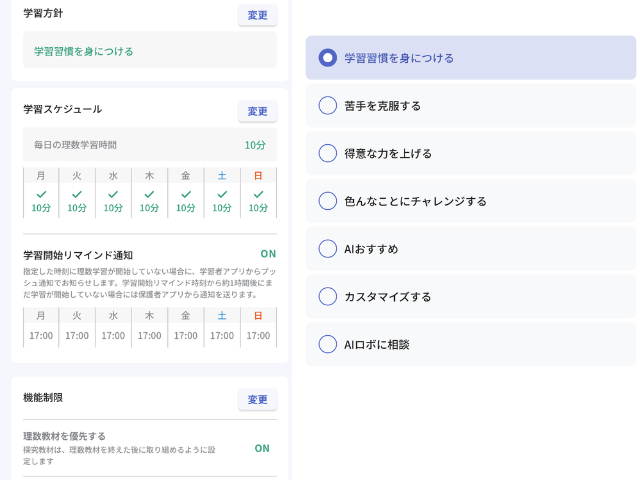Click Monday's checkmark in 学習スケジュール
Screen dimensions: 640x480
tap(41, 194)
